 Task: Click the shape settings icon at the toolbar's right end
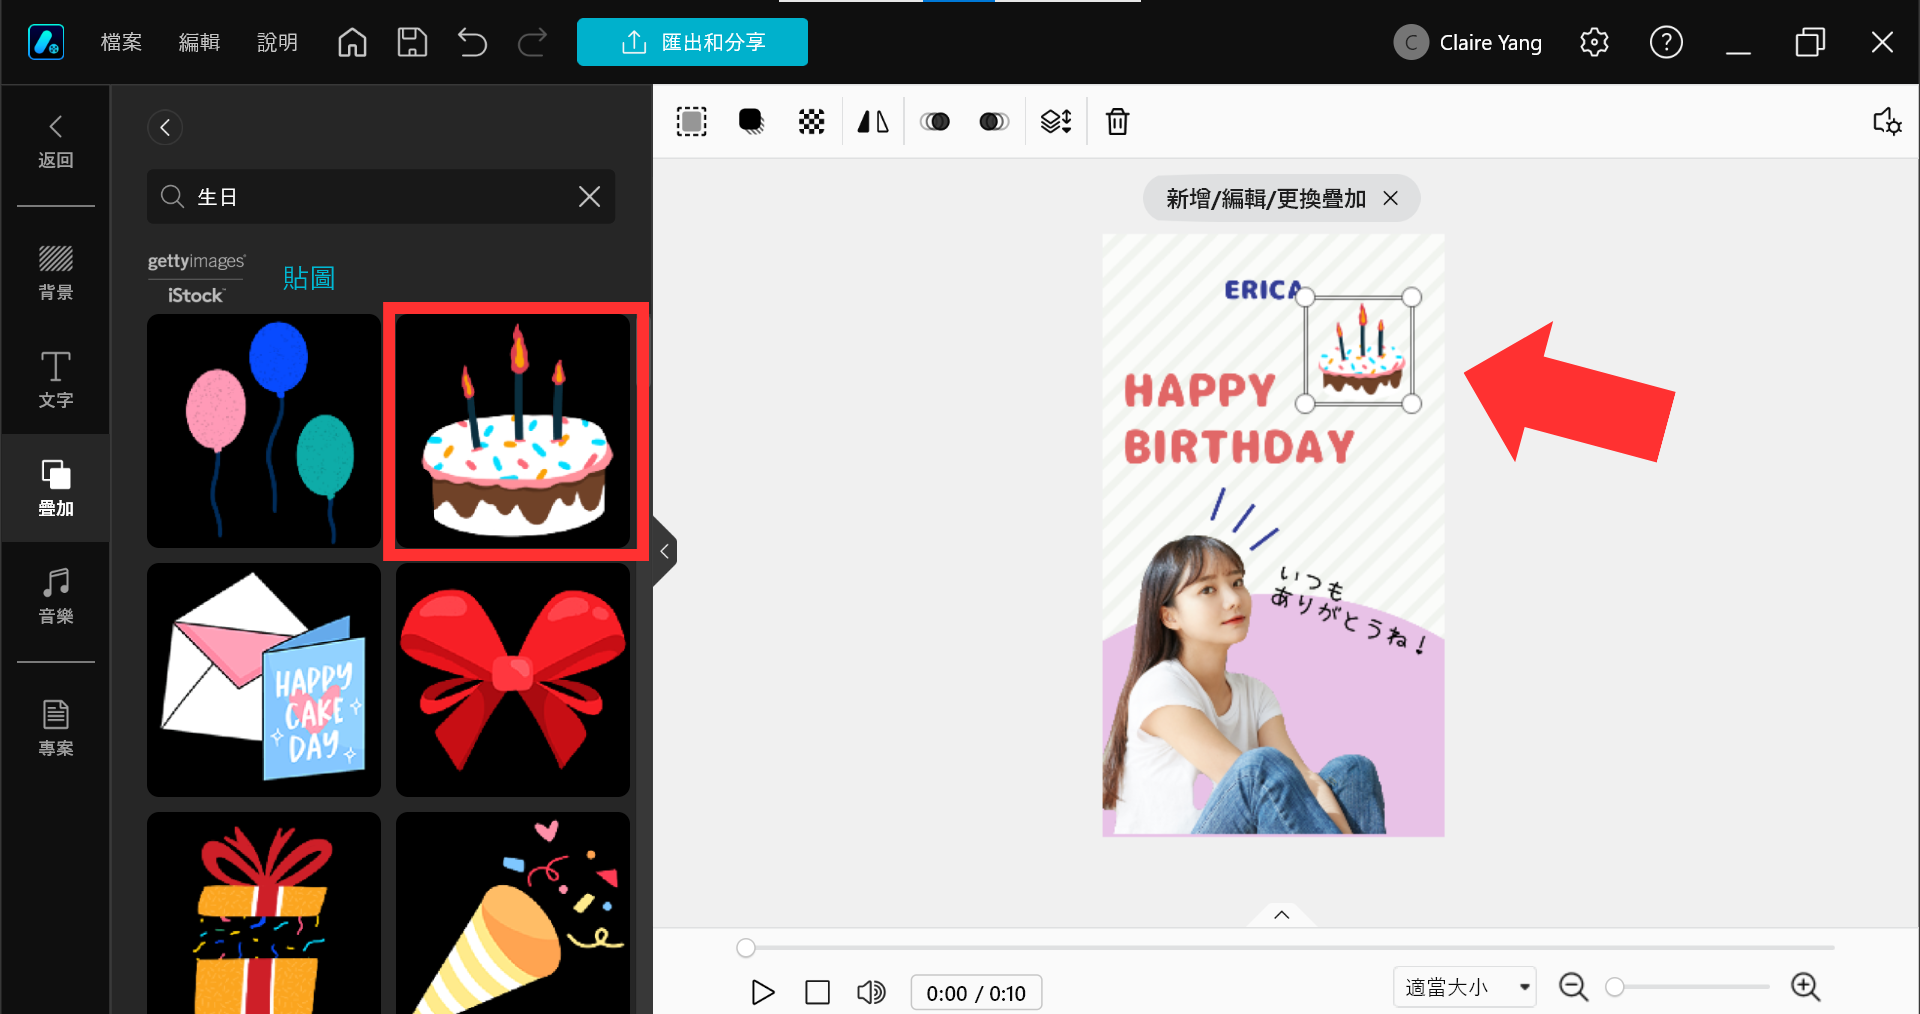(1886, 121)
